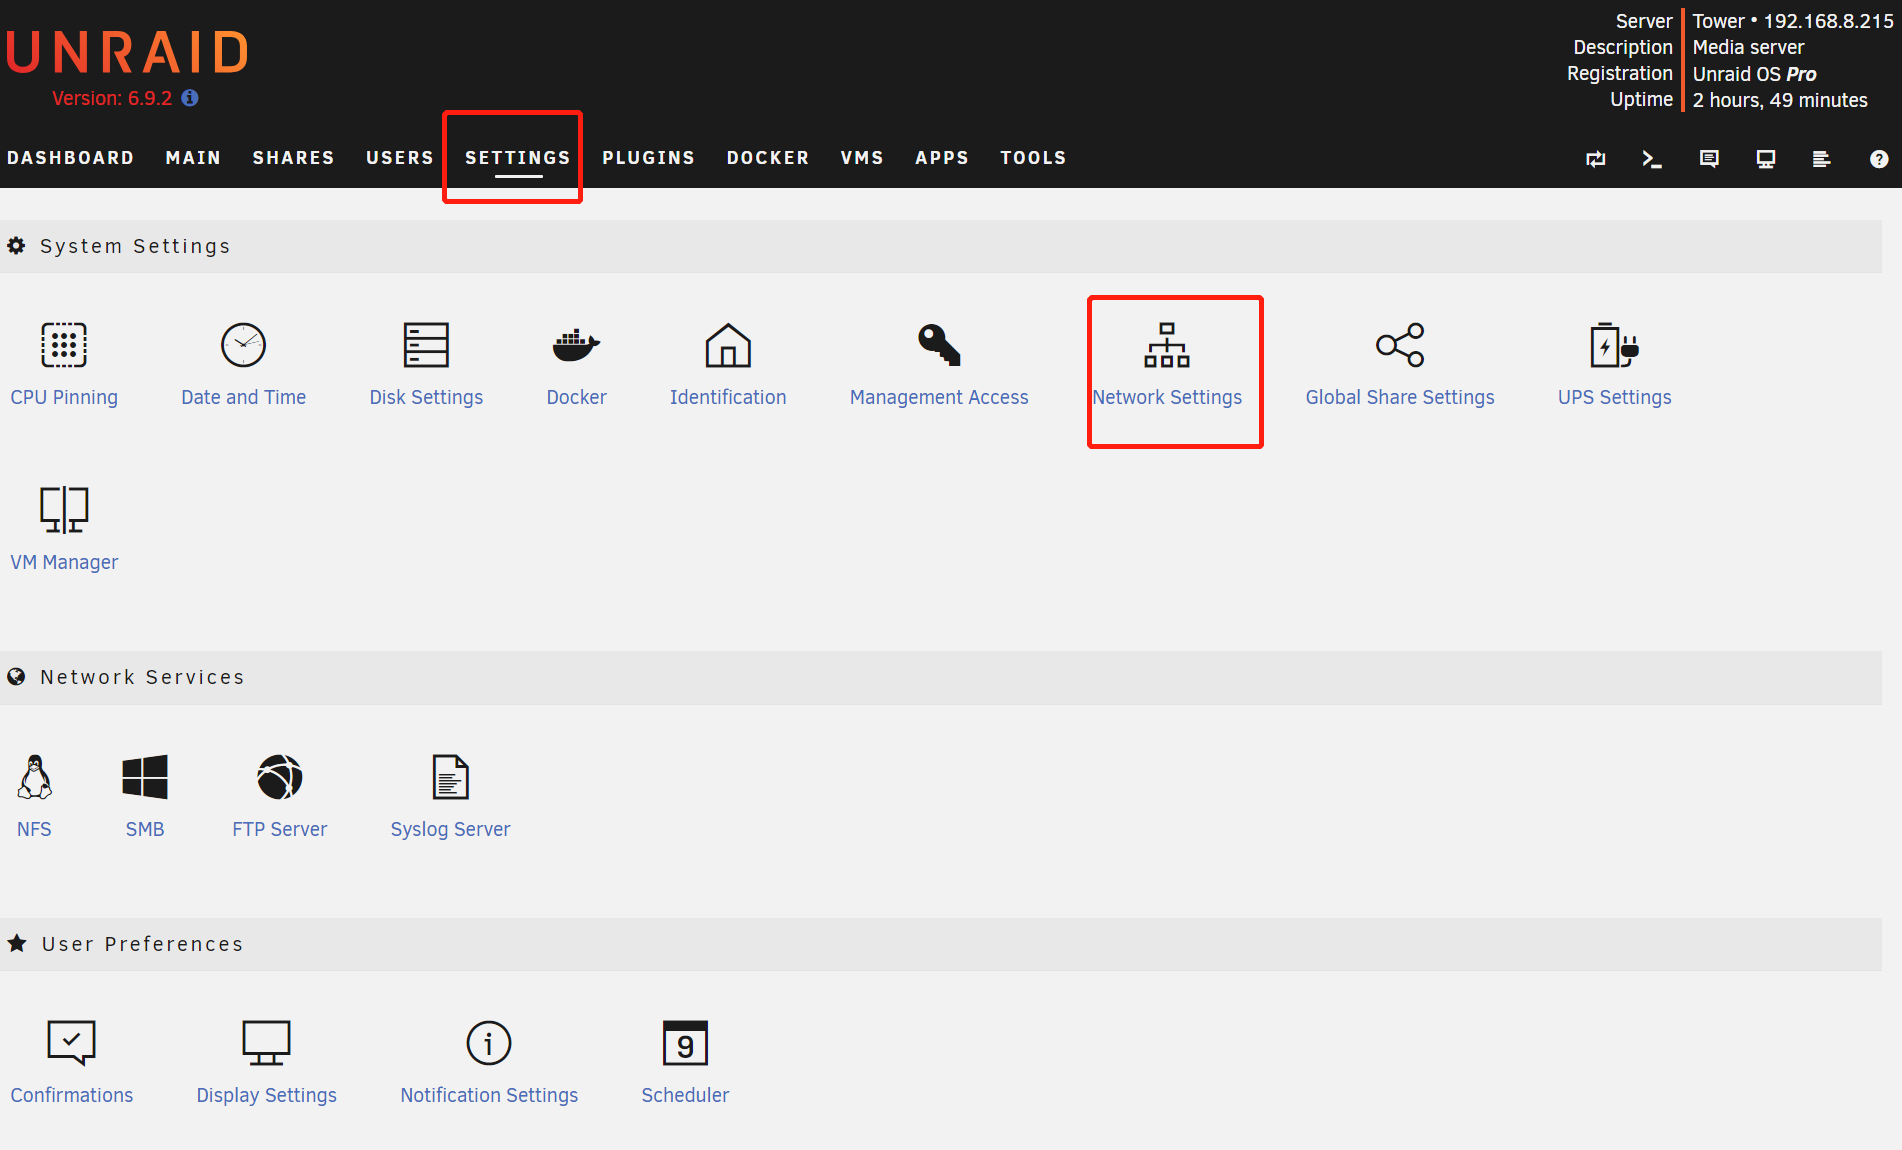Viewport: 1902px width, 1150px height.
Task: Open the terminal icon in header
Action: coord(1652,159)
